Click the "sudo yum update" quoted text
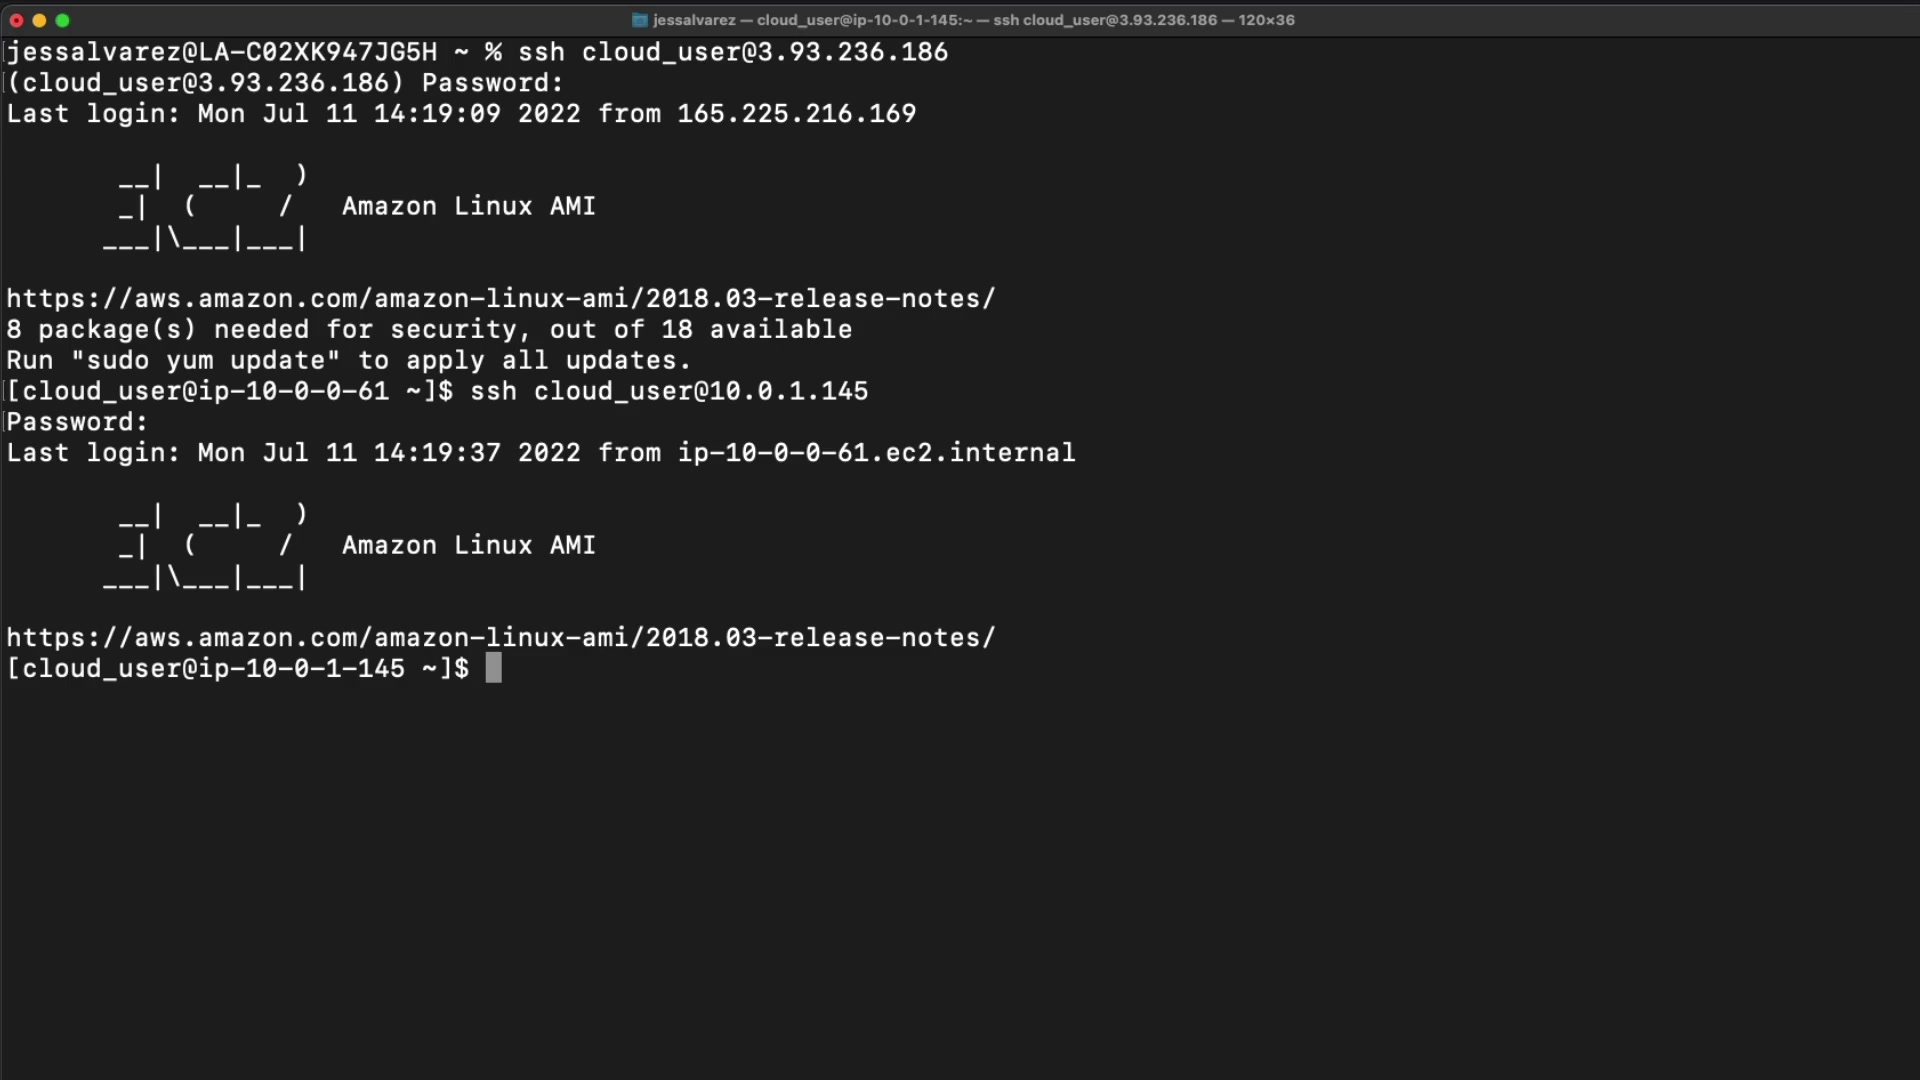1920x1080 pixels. pyautogui.click(x=205, y=361)
